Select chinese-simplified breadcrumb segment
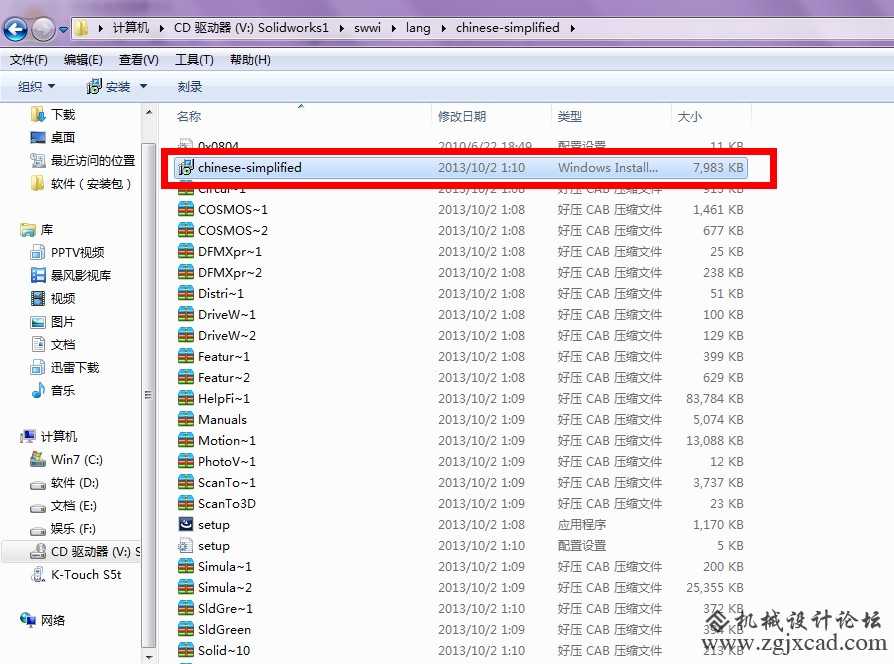The height and width of the screenshot is (664, 894). coord(507,28)
